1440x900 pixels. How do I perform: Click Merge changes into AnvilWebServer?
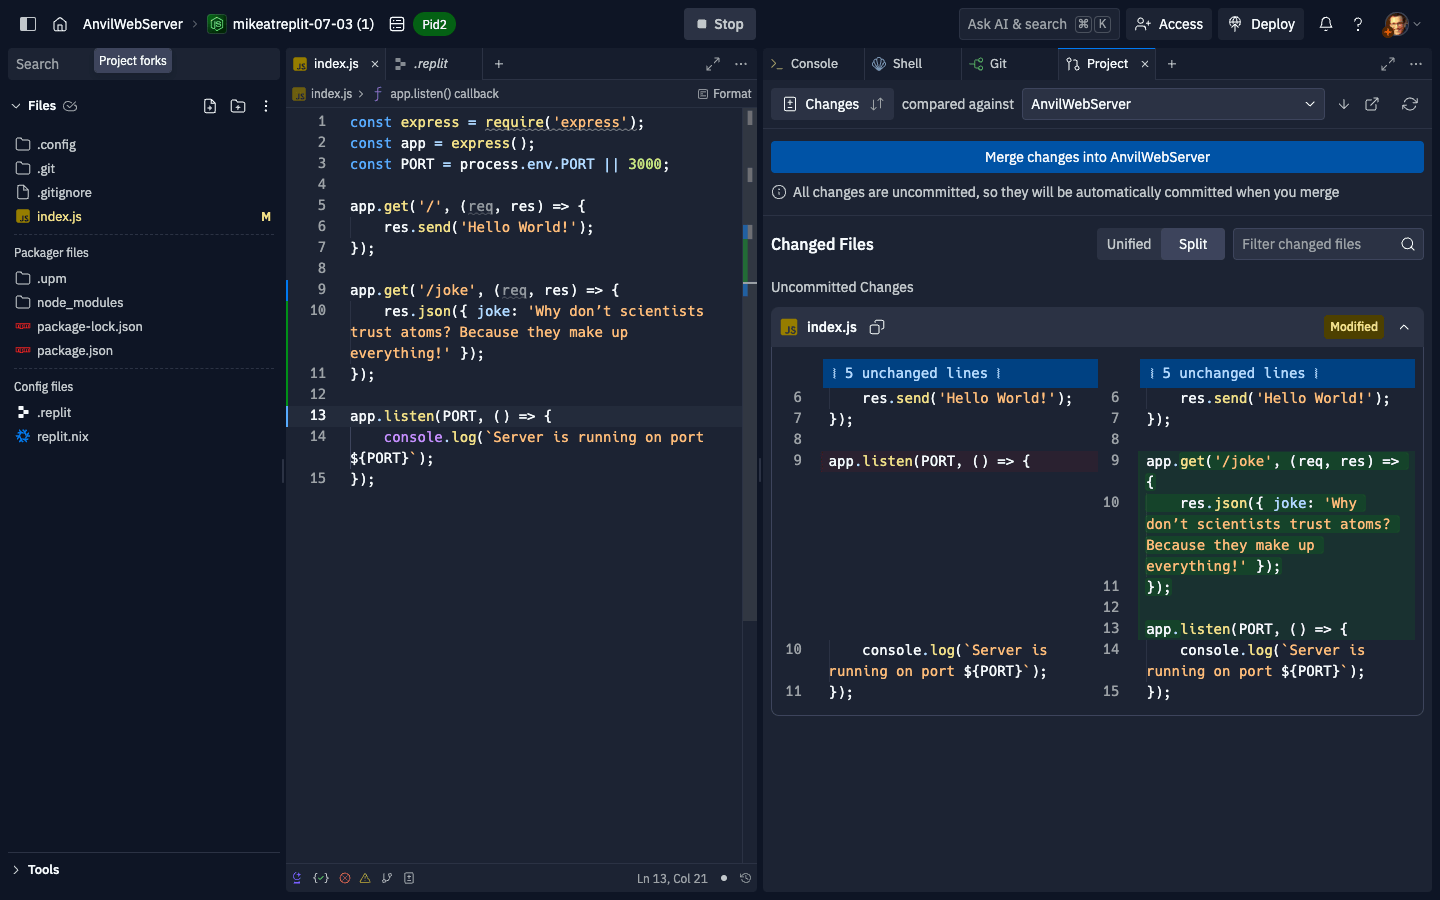click(x=1097, y=157)
